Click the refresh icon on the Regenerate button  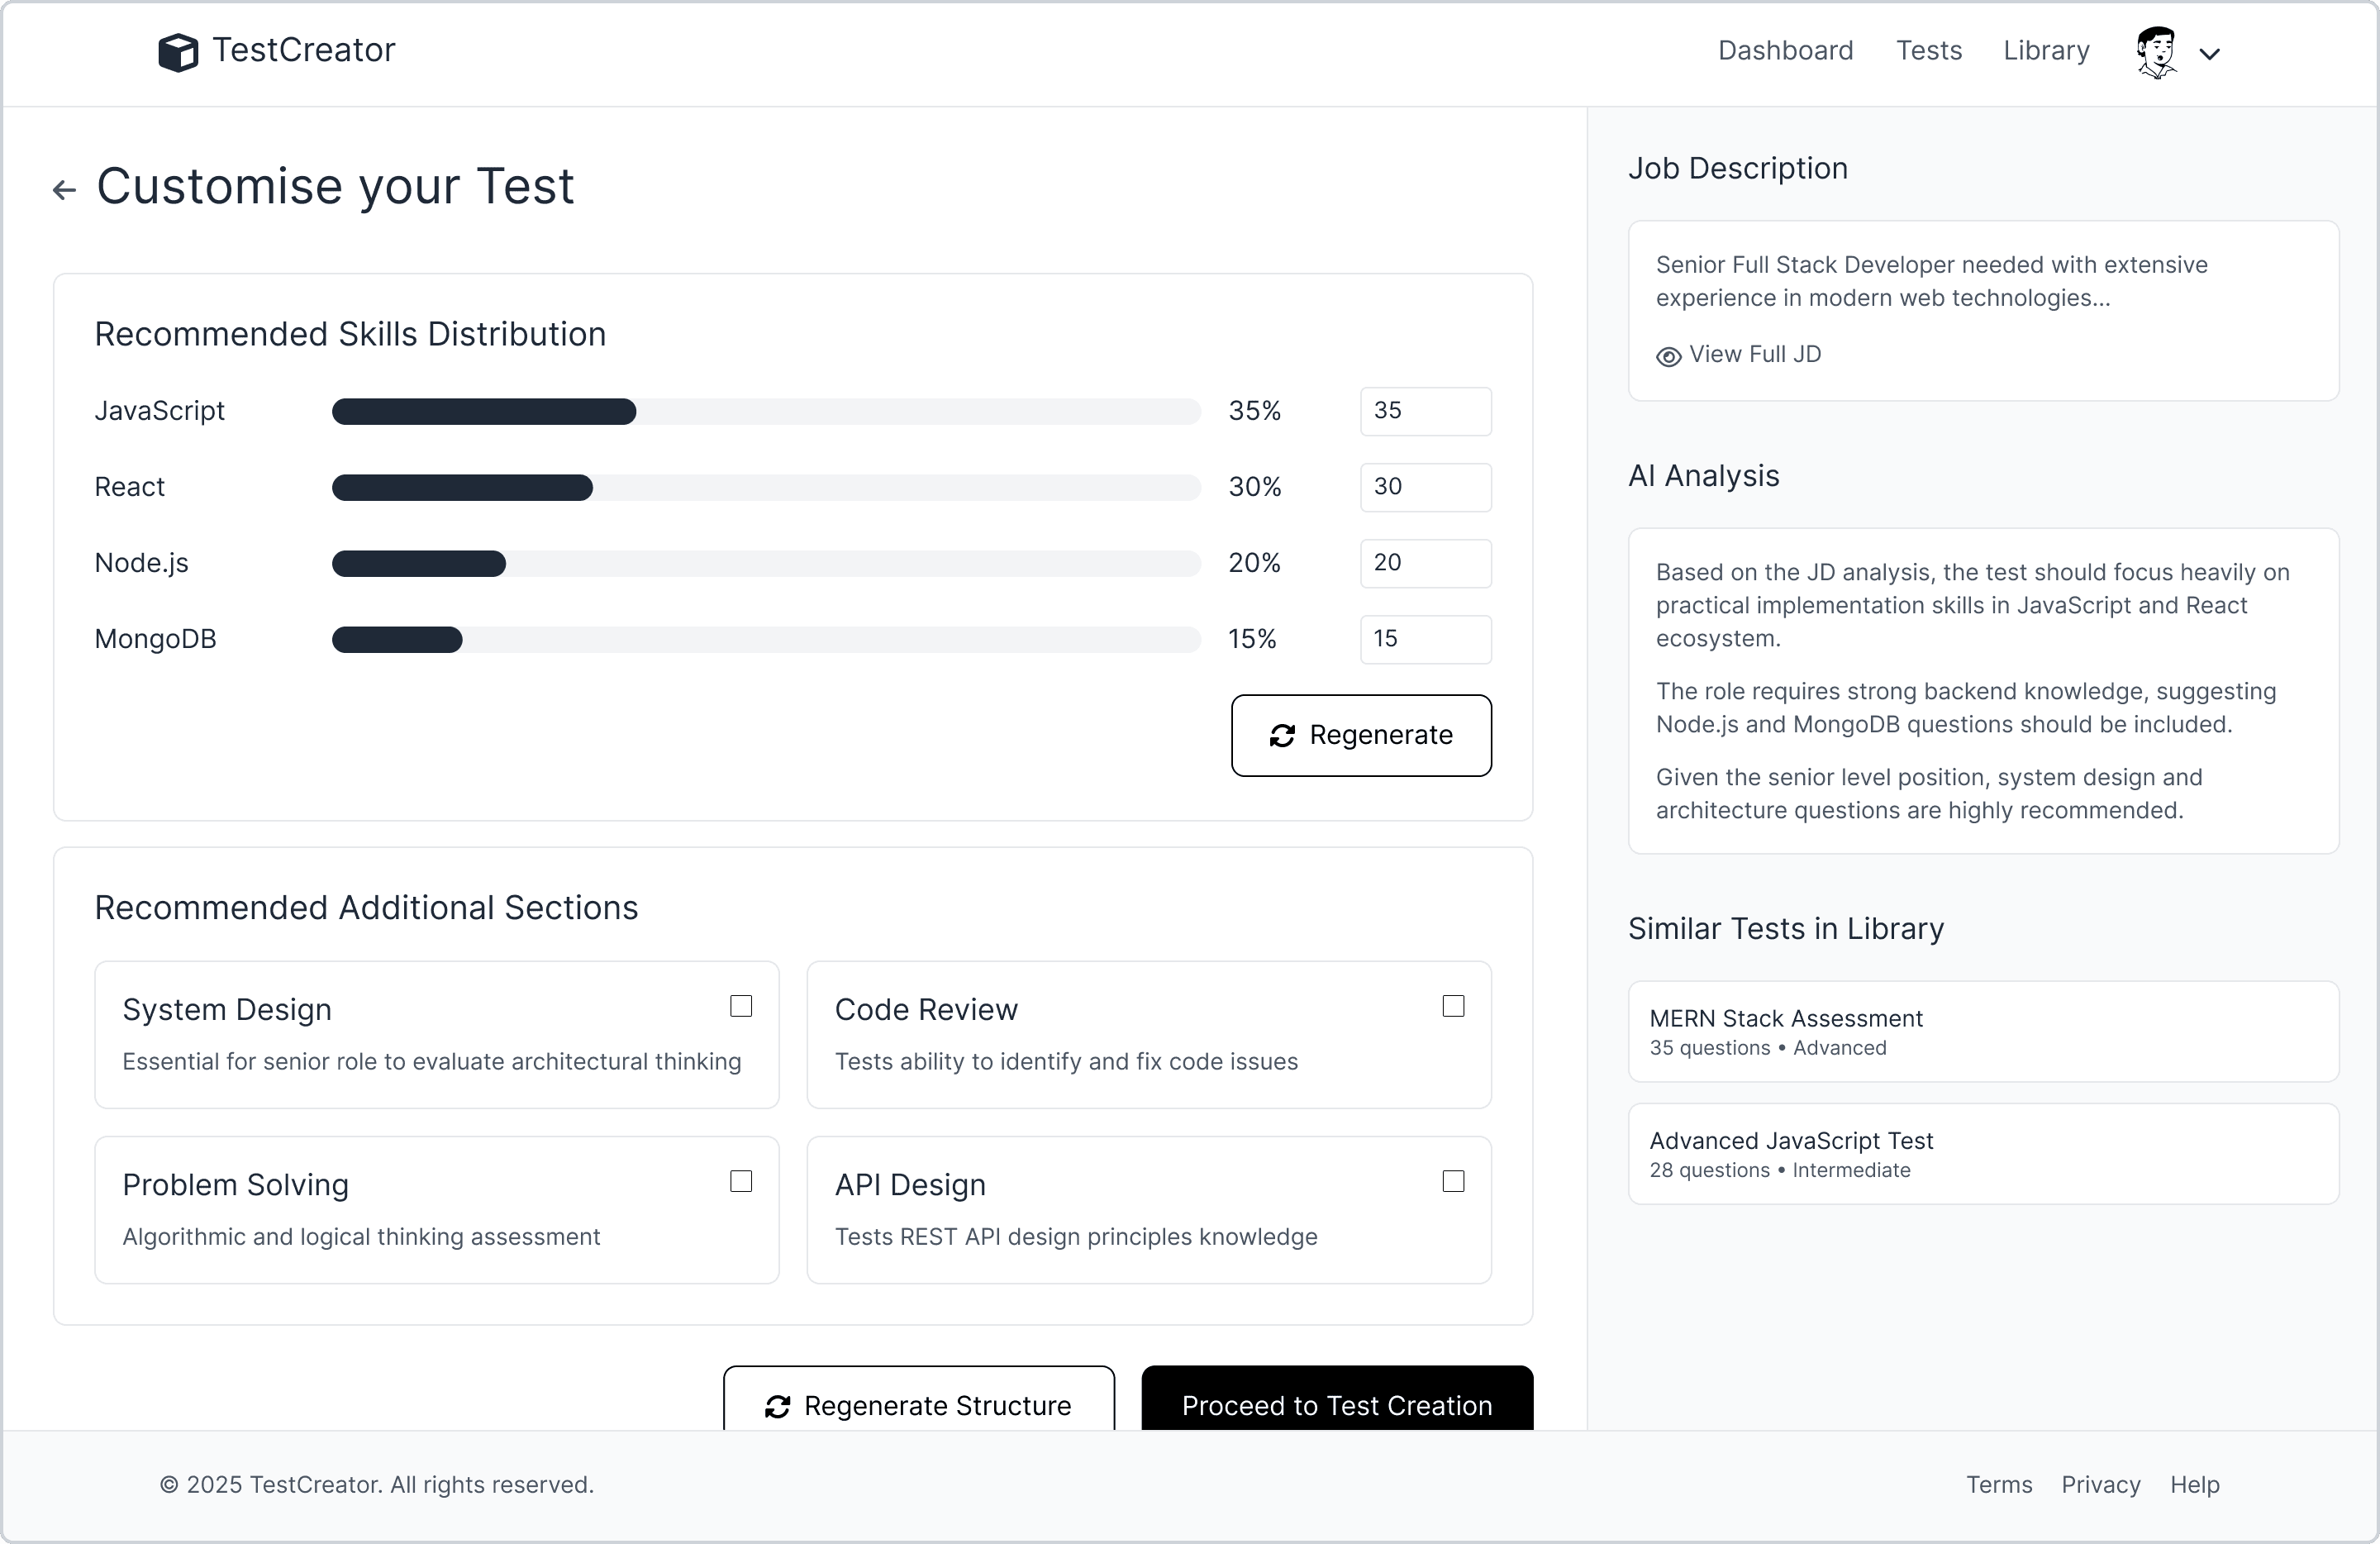pyautogui.click(x=1282, y=736)
